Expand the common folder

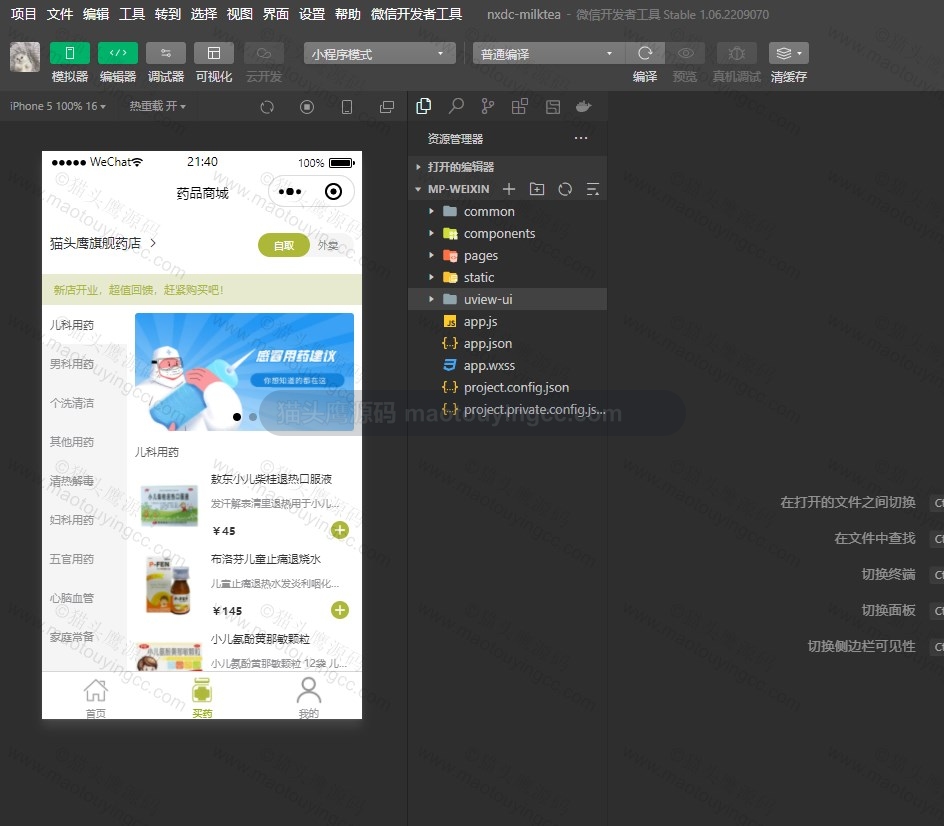point(507,211)
